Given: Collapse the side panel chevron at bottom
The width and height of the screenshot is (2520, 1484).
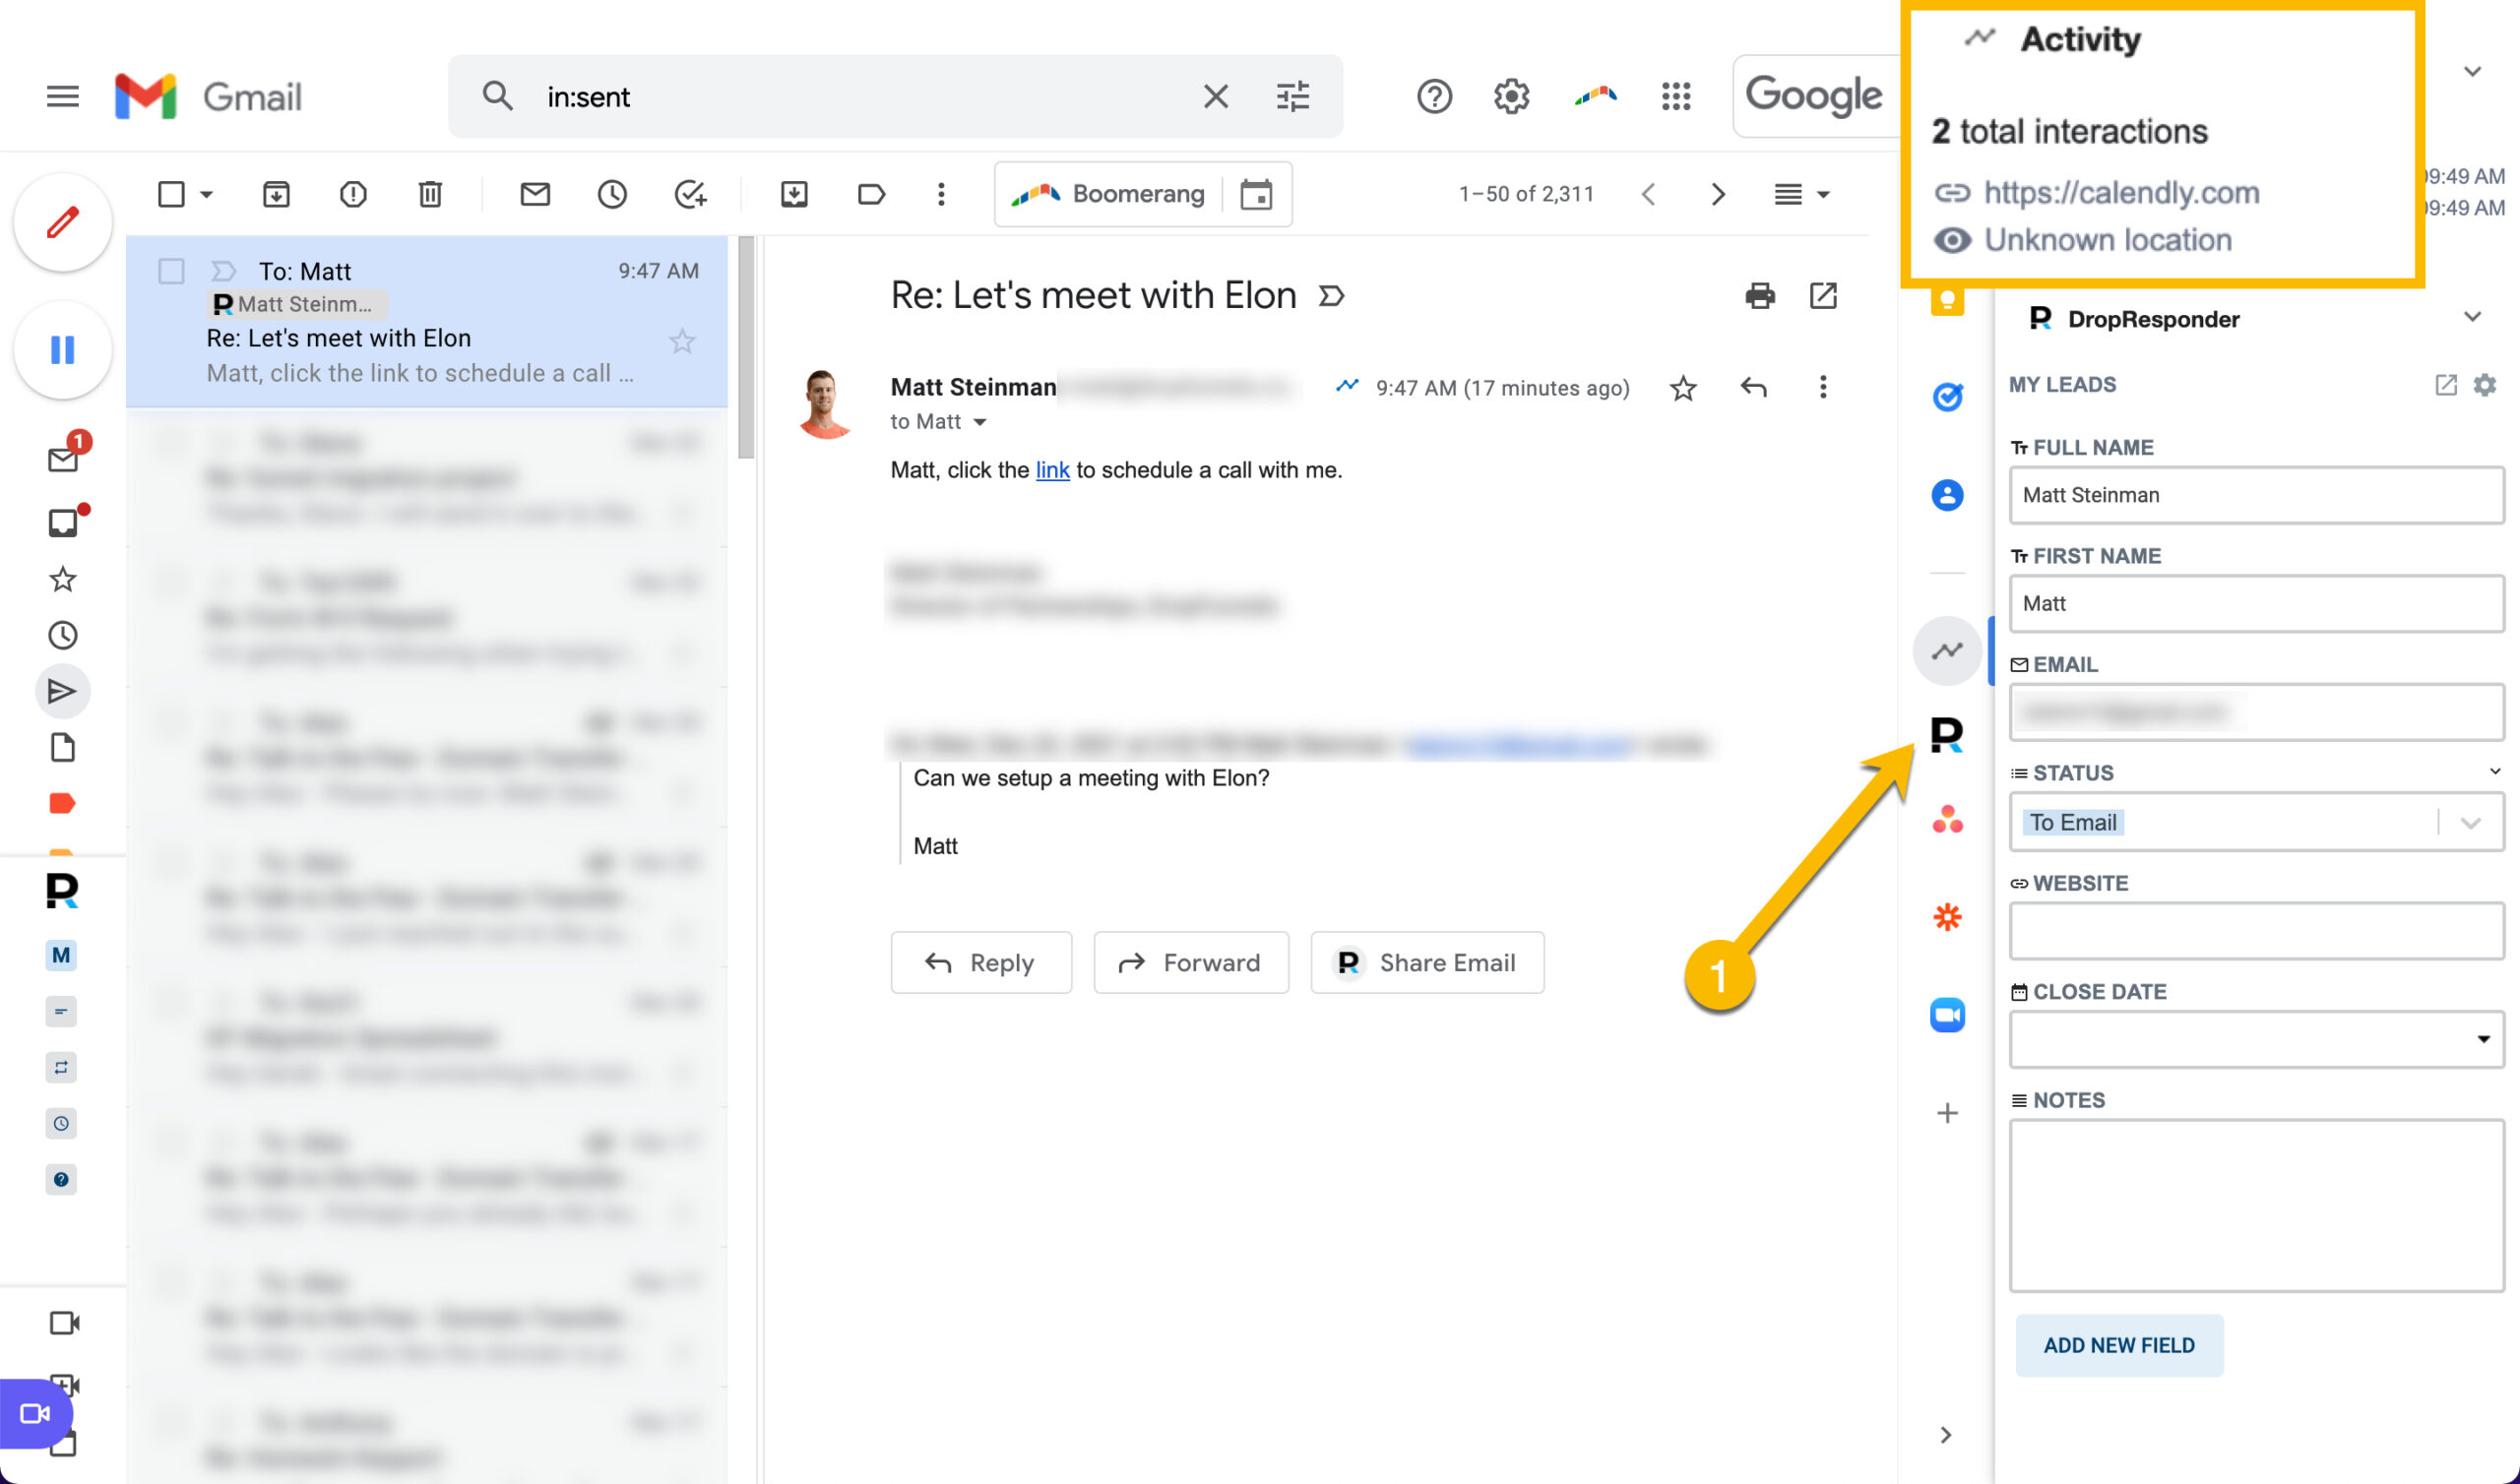Looking at the screenshot, I should point(1946,1436).
